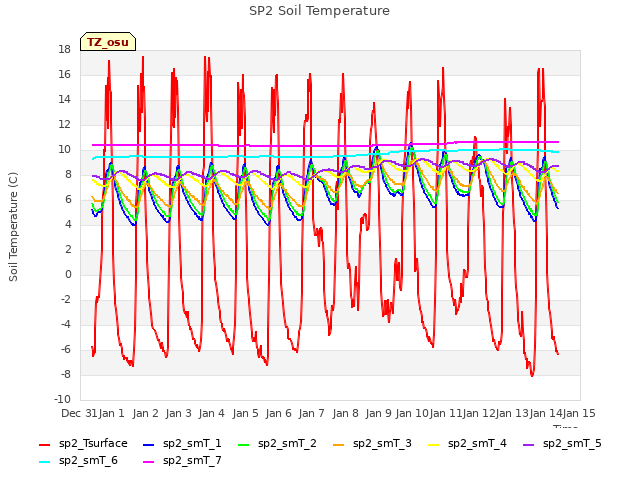The width and height of the screenshot is (640, 480).
Task: Click the orange sp2_smT_3 legend swatch
Action: coord(339,444)
